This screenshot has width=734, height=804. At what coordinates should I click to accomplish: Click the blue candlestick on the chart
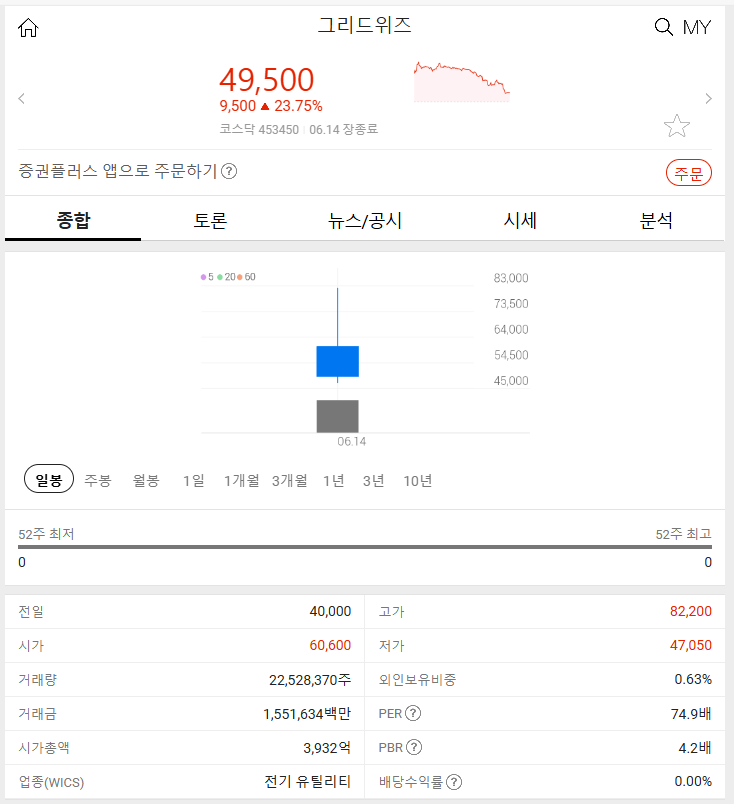pyautogui.click(x=338, y=361)
